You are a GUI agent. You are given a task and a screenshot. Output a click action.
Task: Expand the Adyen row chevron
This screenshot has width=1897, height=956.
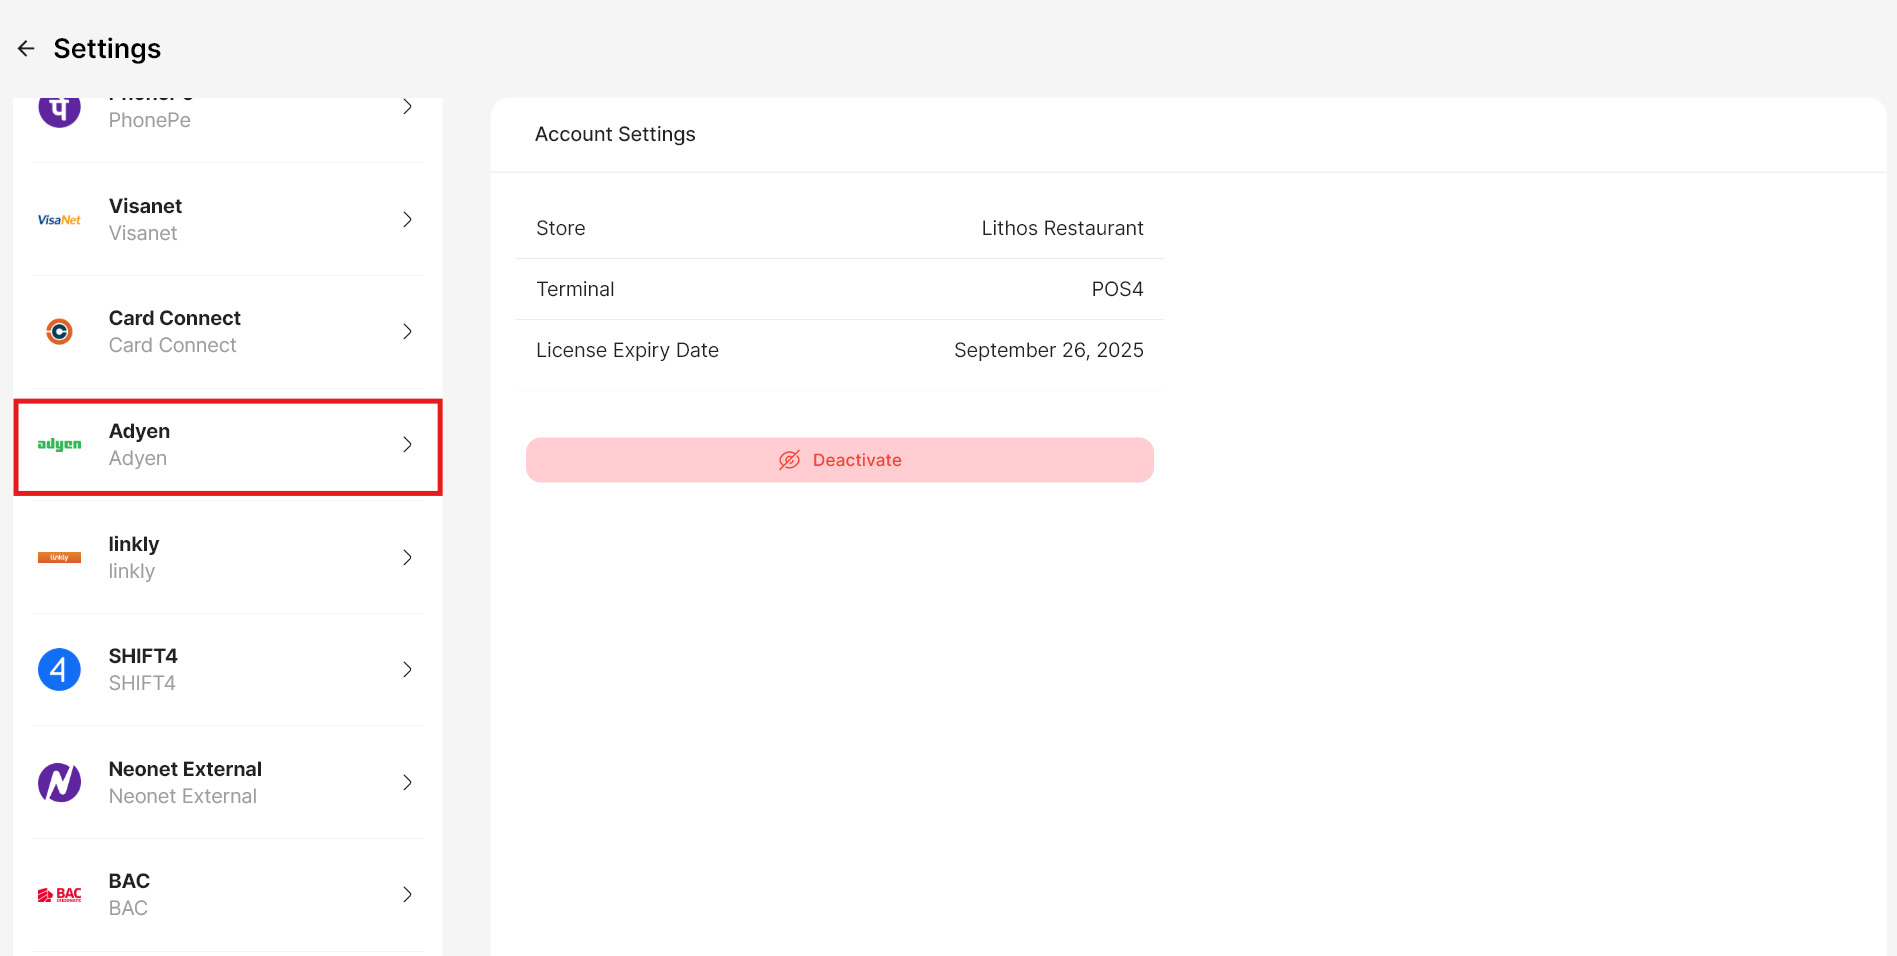[407, 444]
